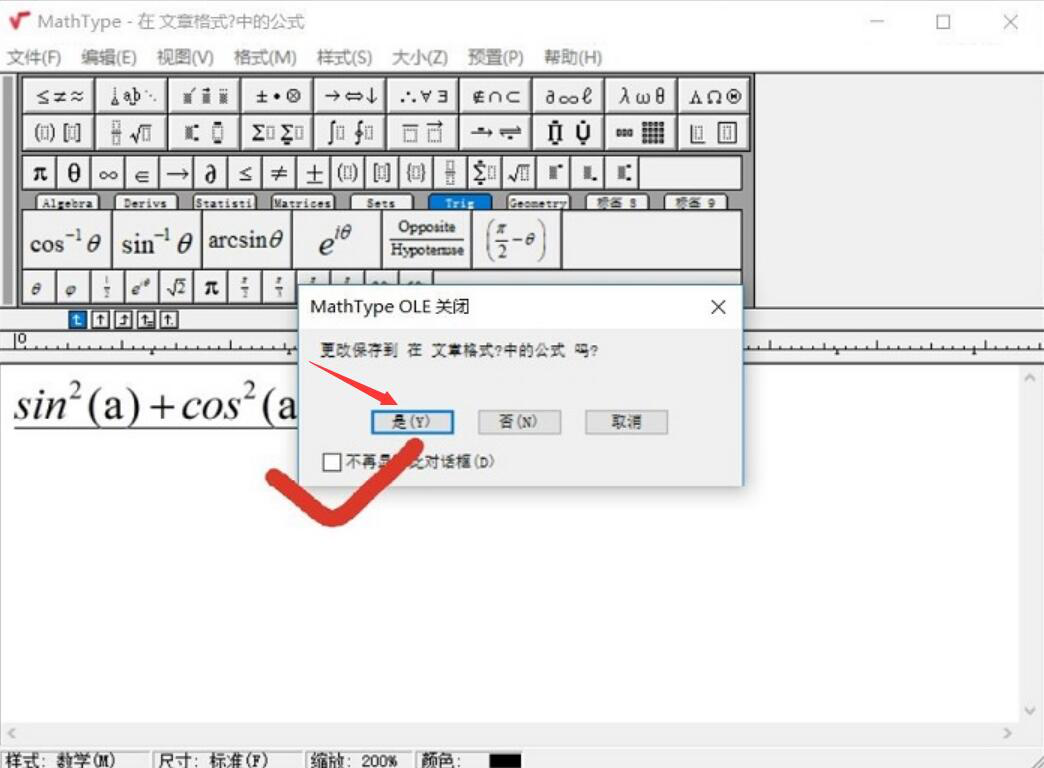Open underbar and overbar templates palette
This screenshot has width=1044, height=768.
coord(423,133)
